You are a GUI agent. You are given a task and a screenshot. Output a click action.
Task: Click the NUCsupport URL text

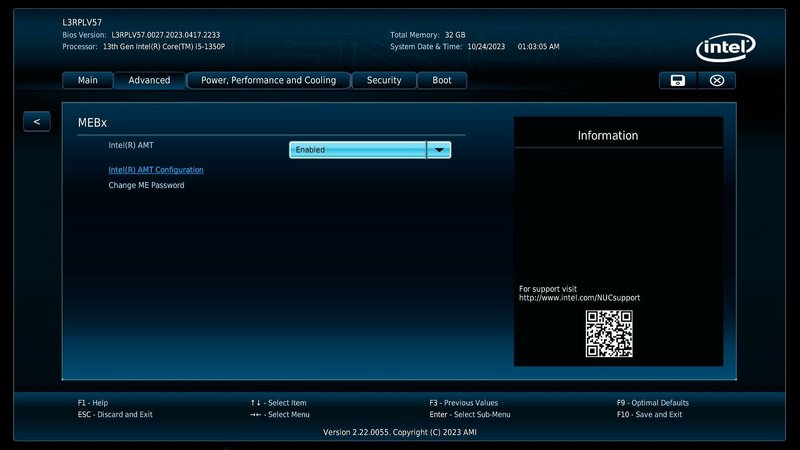[580, 298]
